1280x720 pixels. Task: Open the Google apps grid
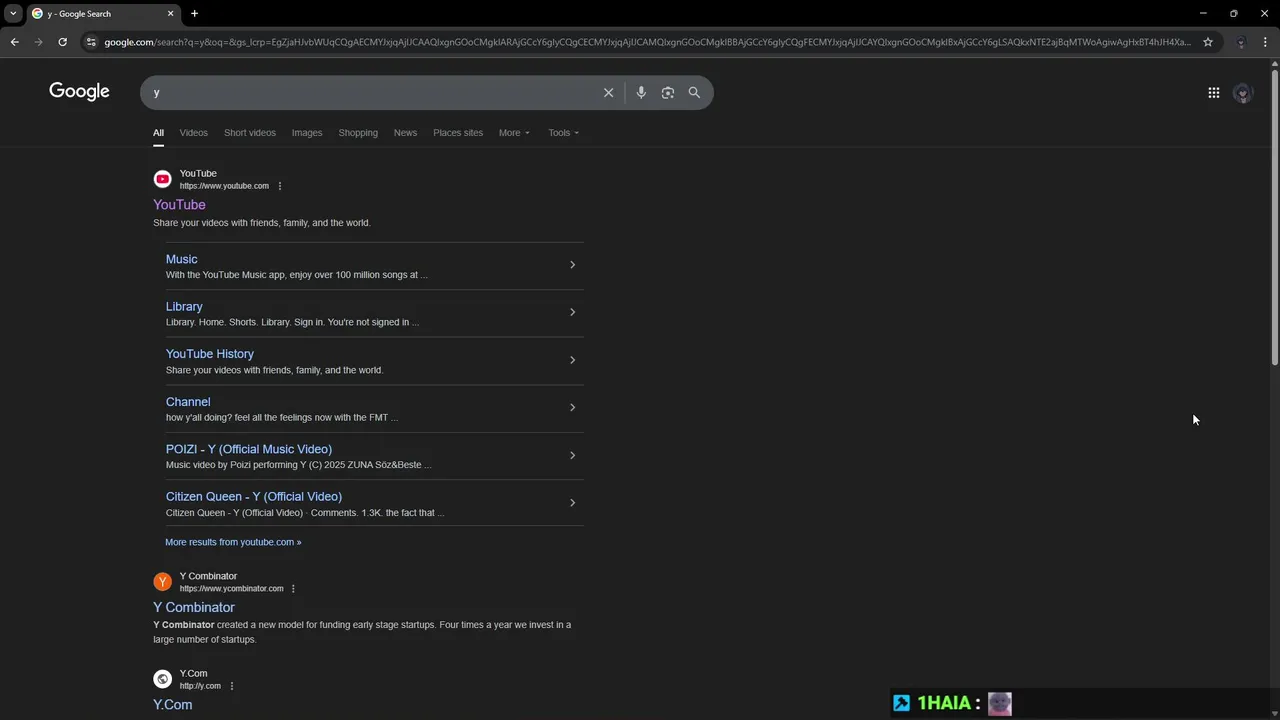[1213, 93]
